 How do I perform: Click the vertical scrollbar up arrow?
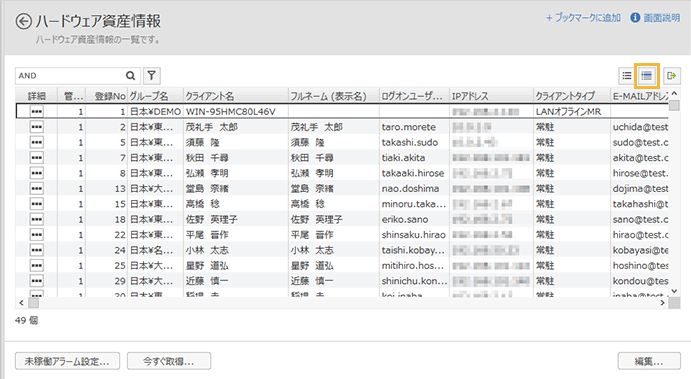coord(674,93)
